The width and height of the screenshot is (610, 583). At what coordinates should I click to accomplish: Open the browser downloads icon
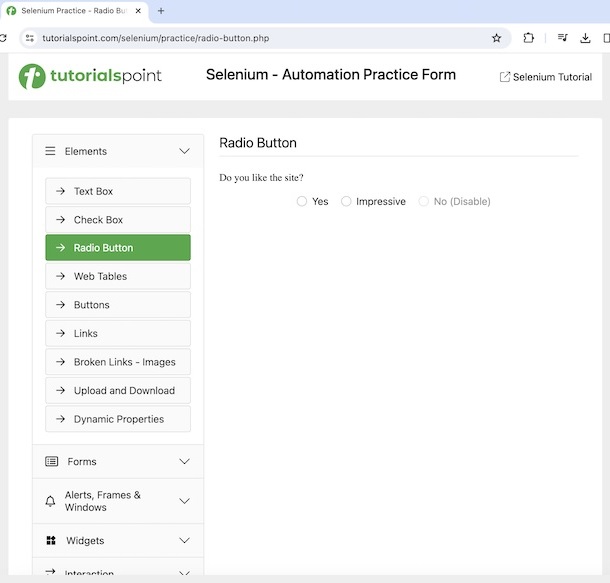[x=585, y=38]
